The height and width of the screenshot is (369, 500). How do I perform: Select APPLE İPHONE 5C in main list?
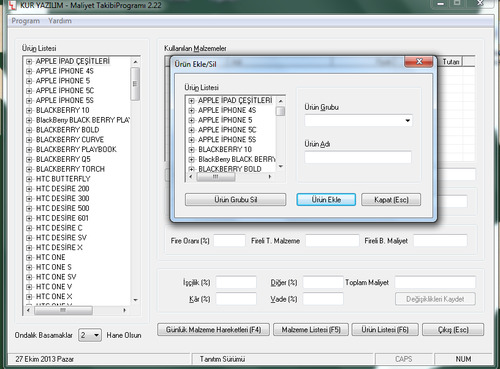[65, 91]
